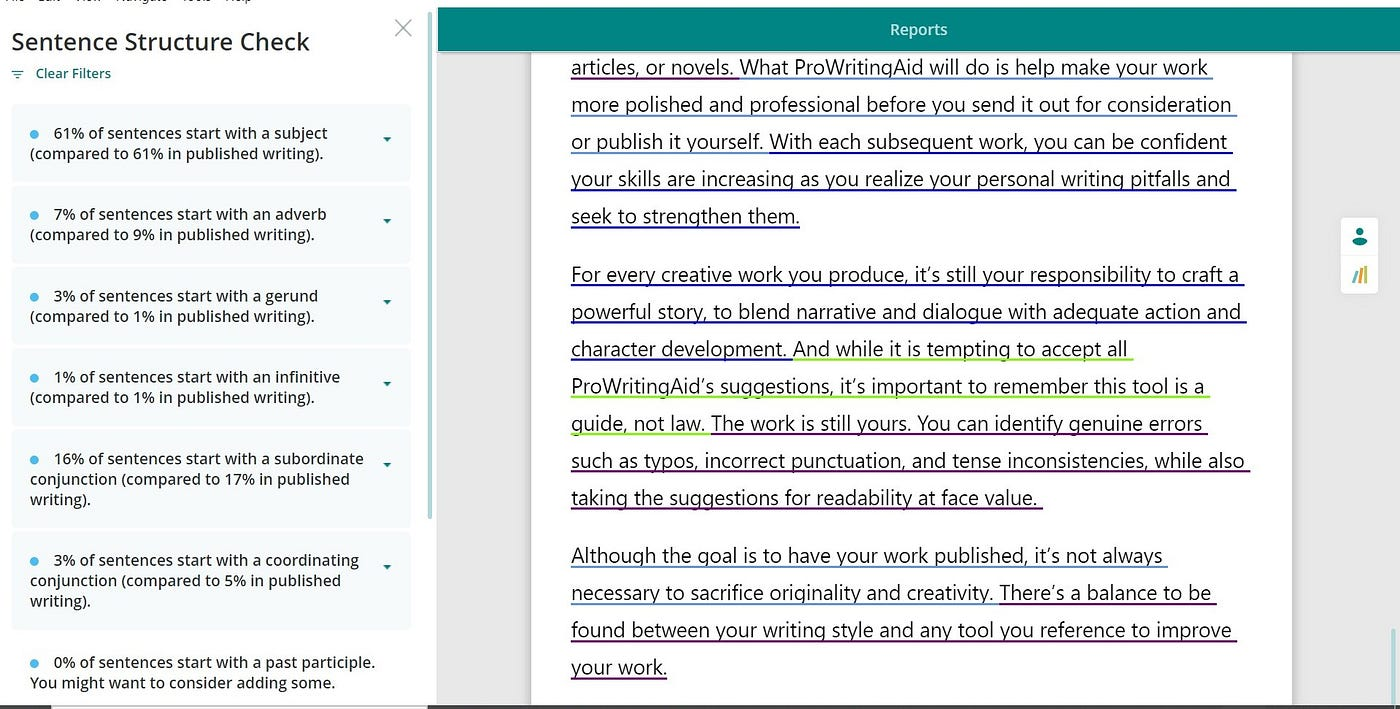Click text 'For every creative work you produce'
This screenshot has width=1400, height=709.
point(738,275)
